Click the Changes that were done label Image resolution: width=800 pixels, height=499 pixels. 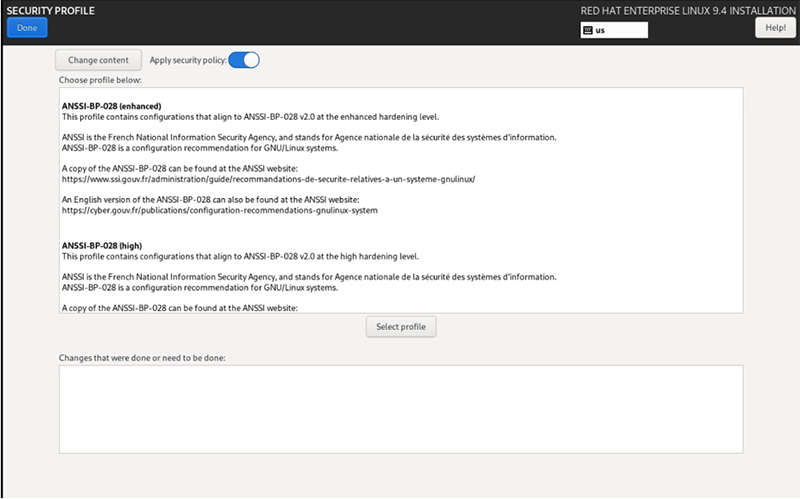[x=142, y=358]
